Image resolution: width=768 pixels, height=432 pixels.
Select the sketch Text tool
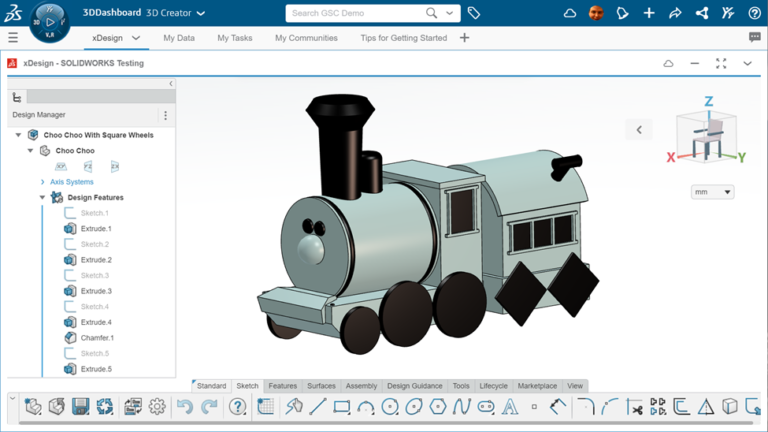click(509, 407)
